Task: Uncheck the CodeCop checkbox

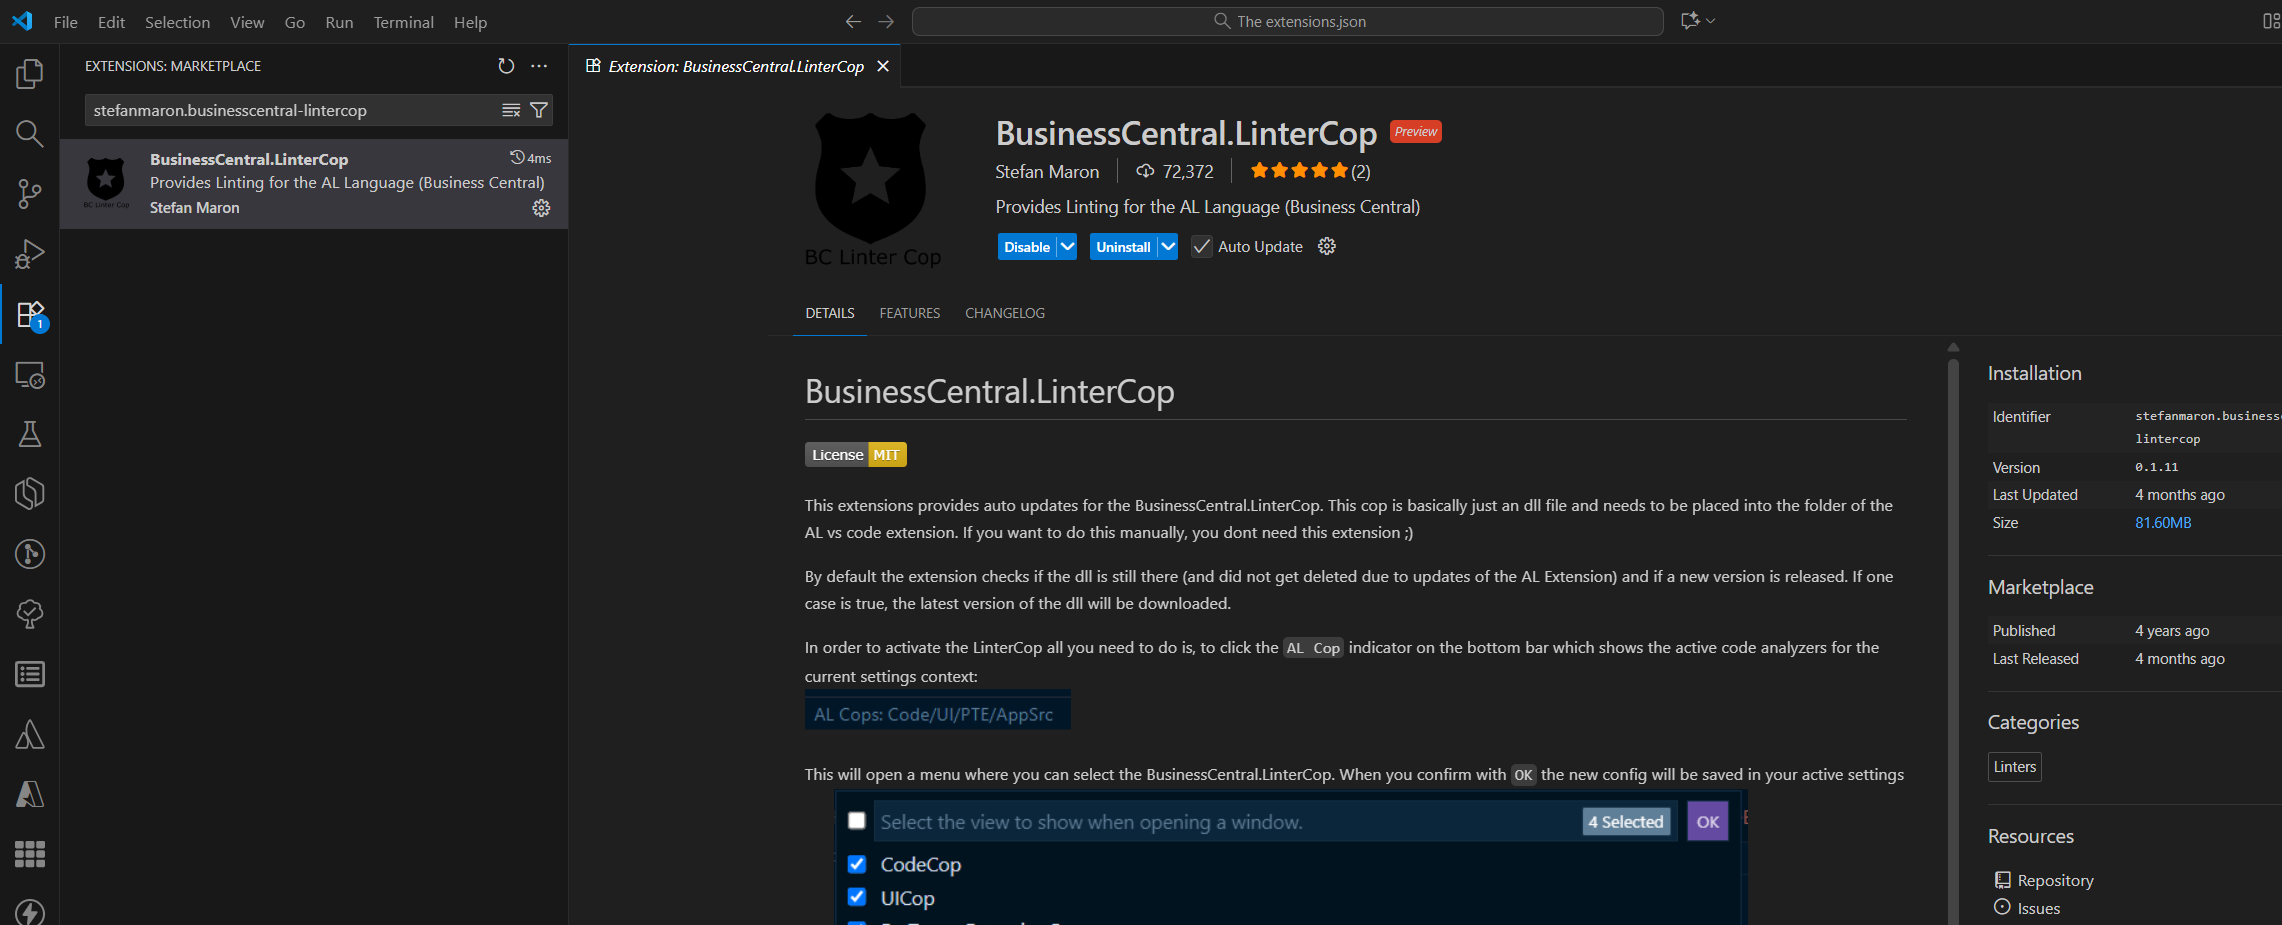Action: pyautogui.click(x=857, y=864)
